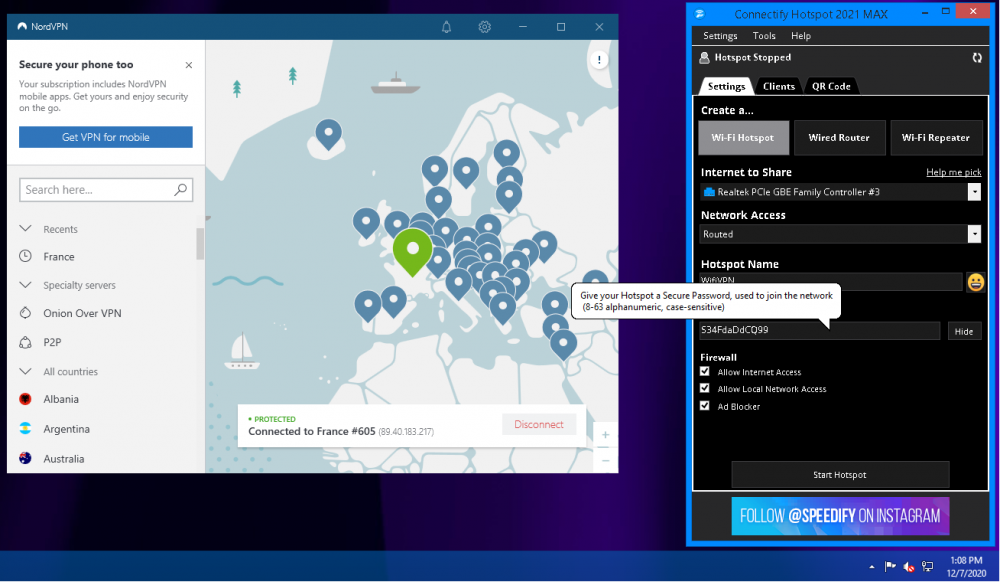Uncheck Allow Internet Access
The image size is (1000, 582).
pyautogui.click(x=705, y=372)
